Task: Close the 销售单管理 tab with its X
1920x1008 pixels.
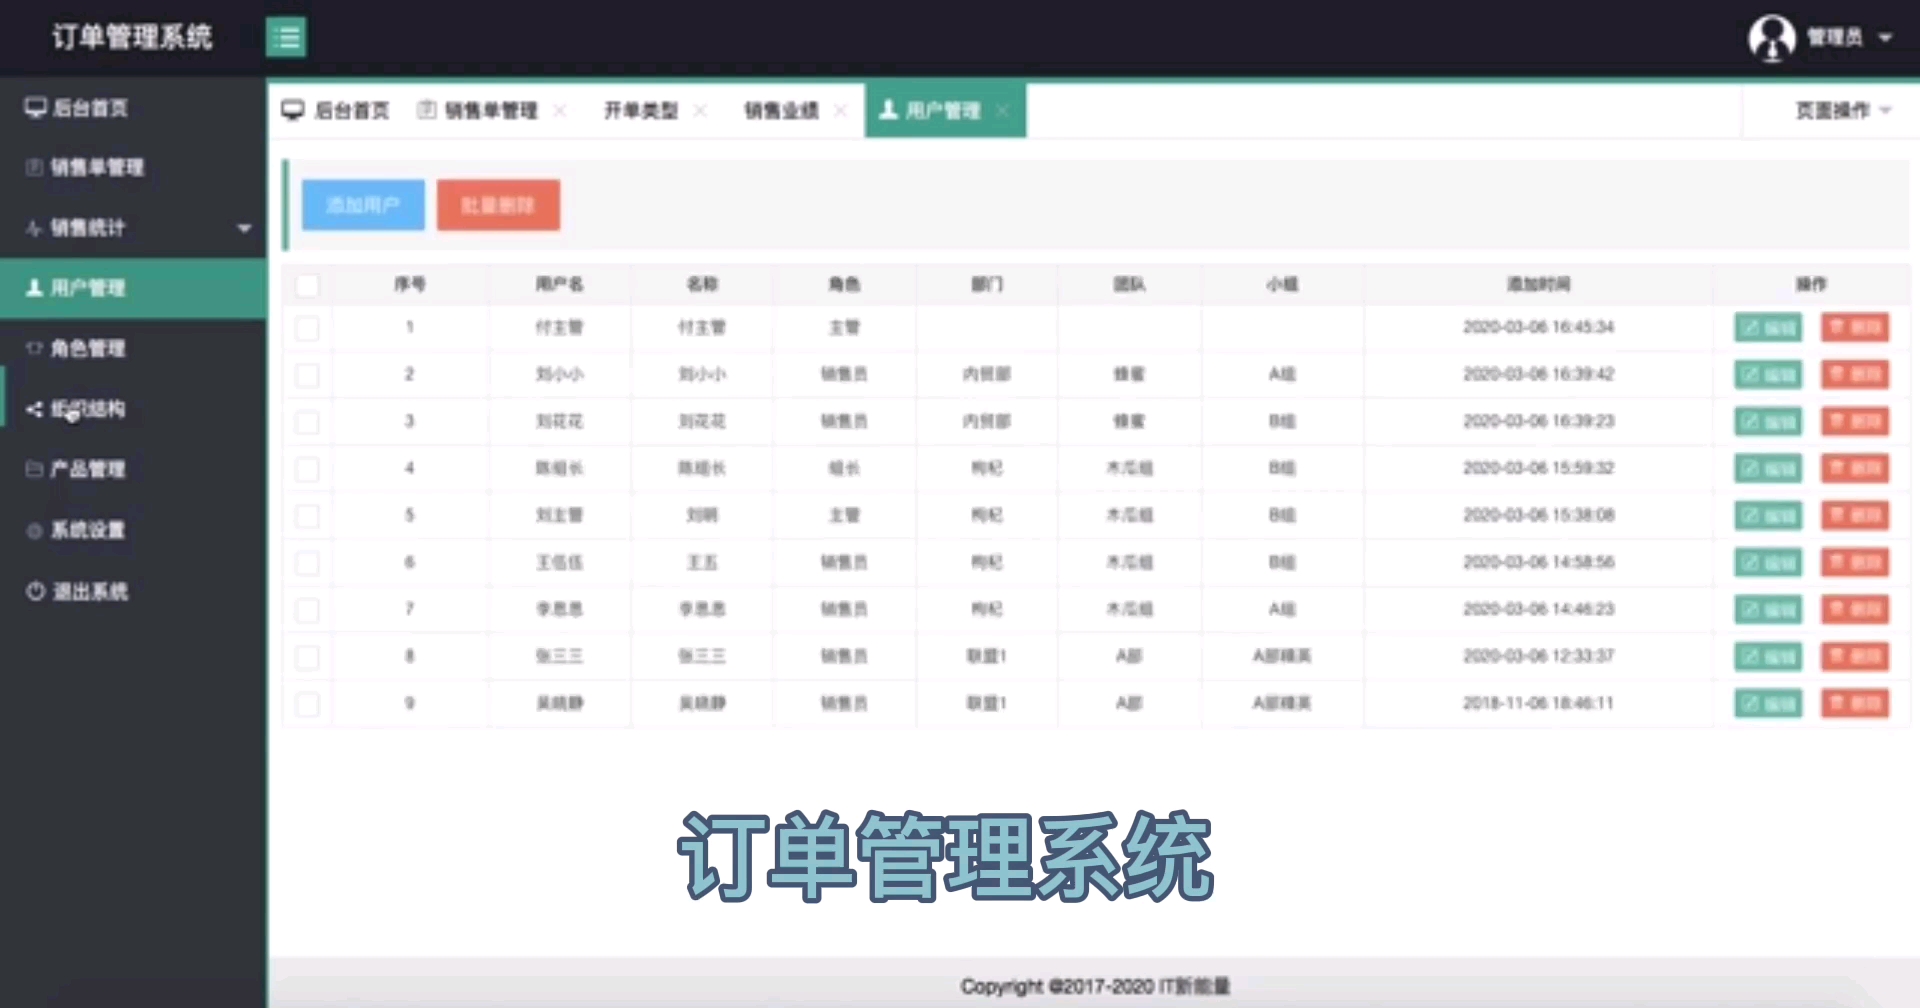Action: (562, 110)
